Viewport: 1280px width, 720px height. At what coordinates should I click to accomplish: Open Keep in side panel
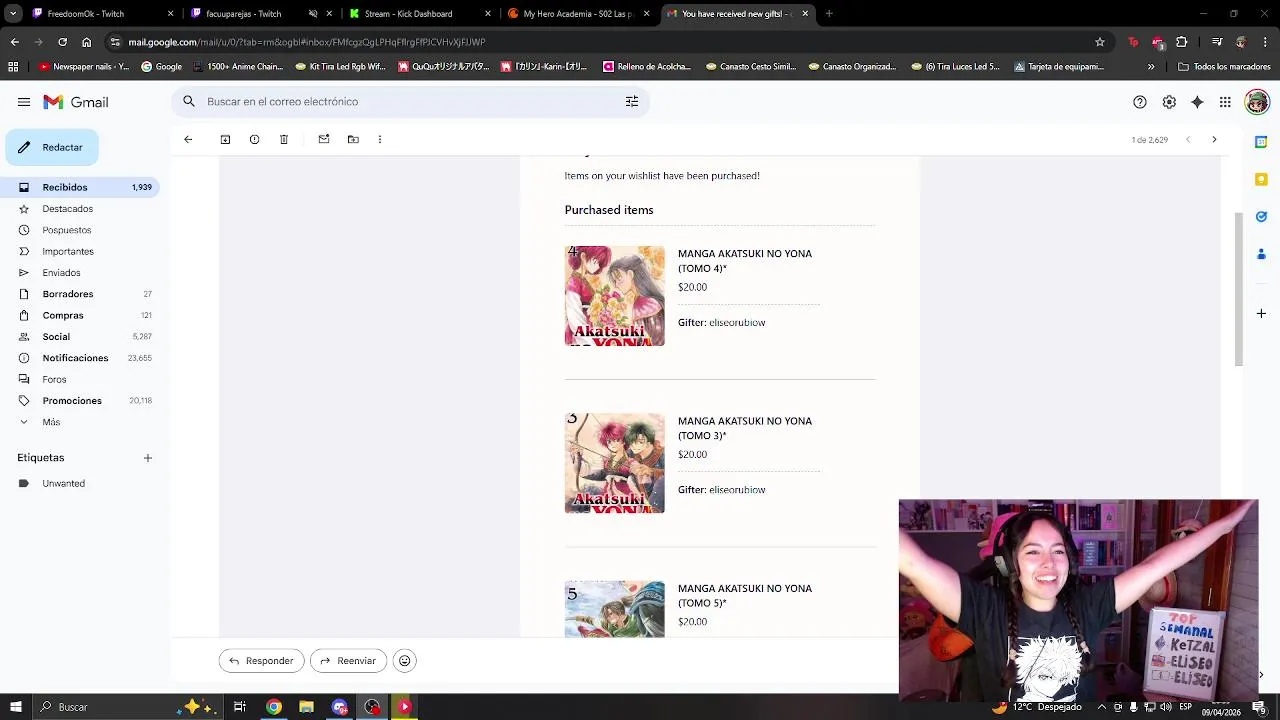[x=1261, y=179]
